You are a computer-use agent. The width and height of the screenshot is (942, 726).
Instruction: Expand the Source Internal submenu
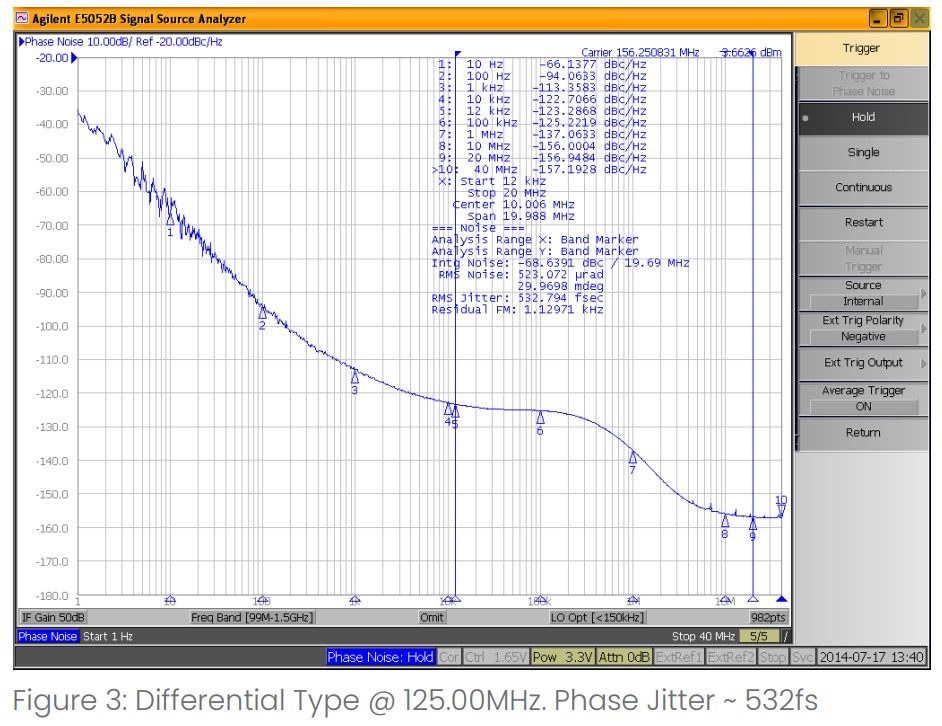862,293
